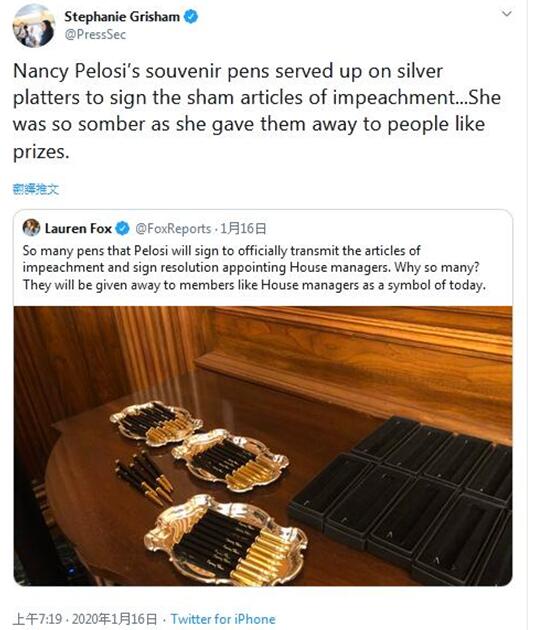This screenshot has width=533, height=630.
Task: Click the loose pens lying on table
Action: pyautogui.click(x=145, y=478)
